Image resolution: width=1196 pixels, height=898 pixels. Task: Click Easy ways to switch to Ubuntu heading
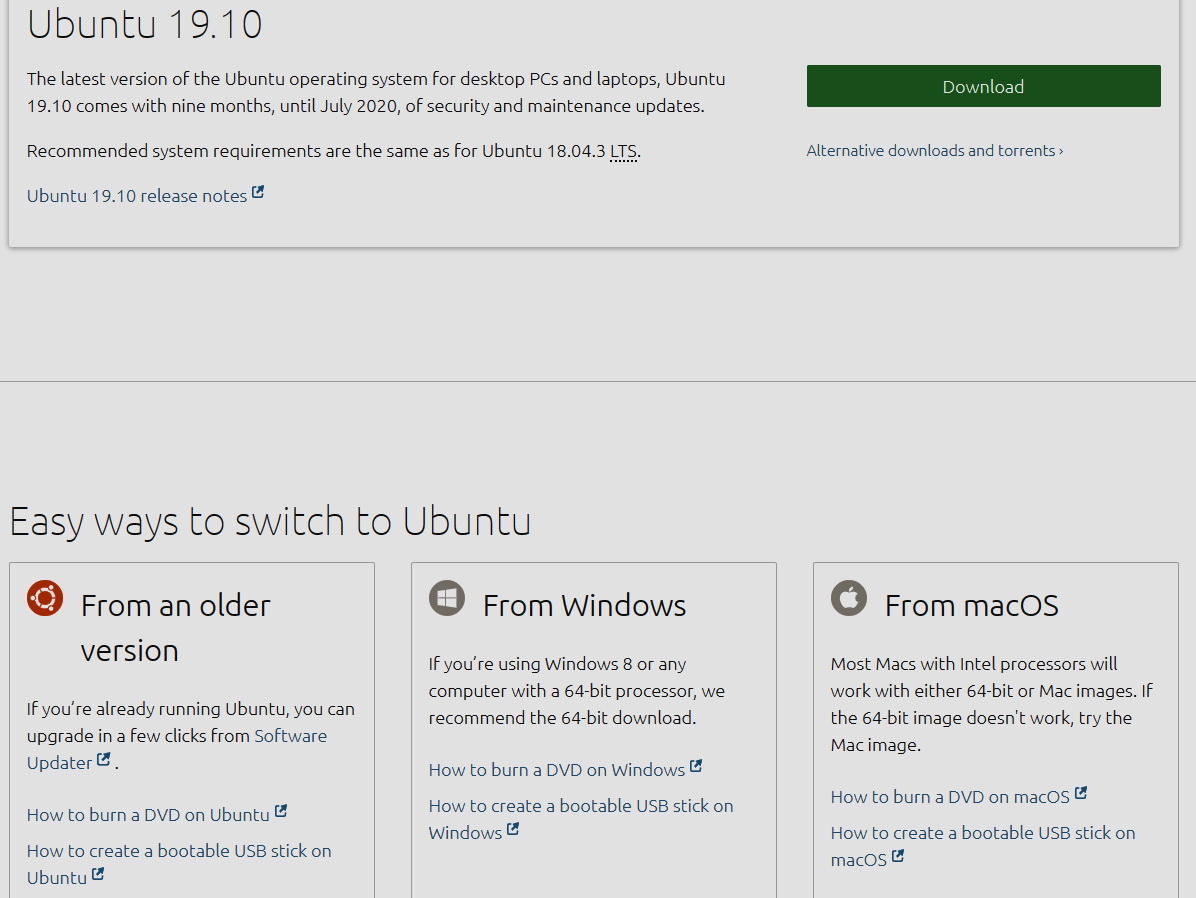[x=270, y=522]
